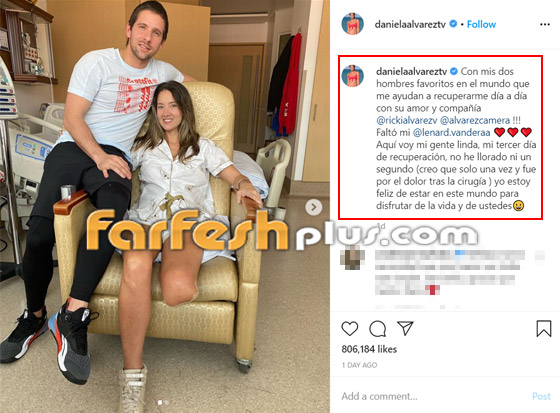Open the danielaalvareztv header profile picture
The width and height of the screenshot is (560, 413).
[352, 24]
